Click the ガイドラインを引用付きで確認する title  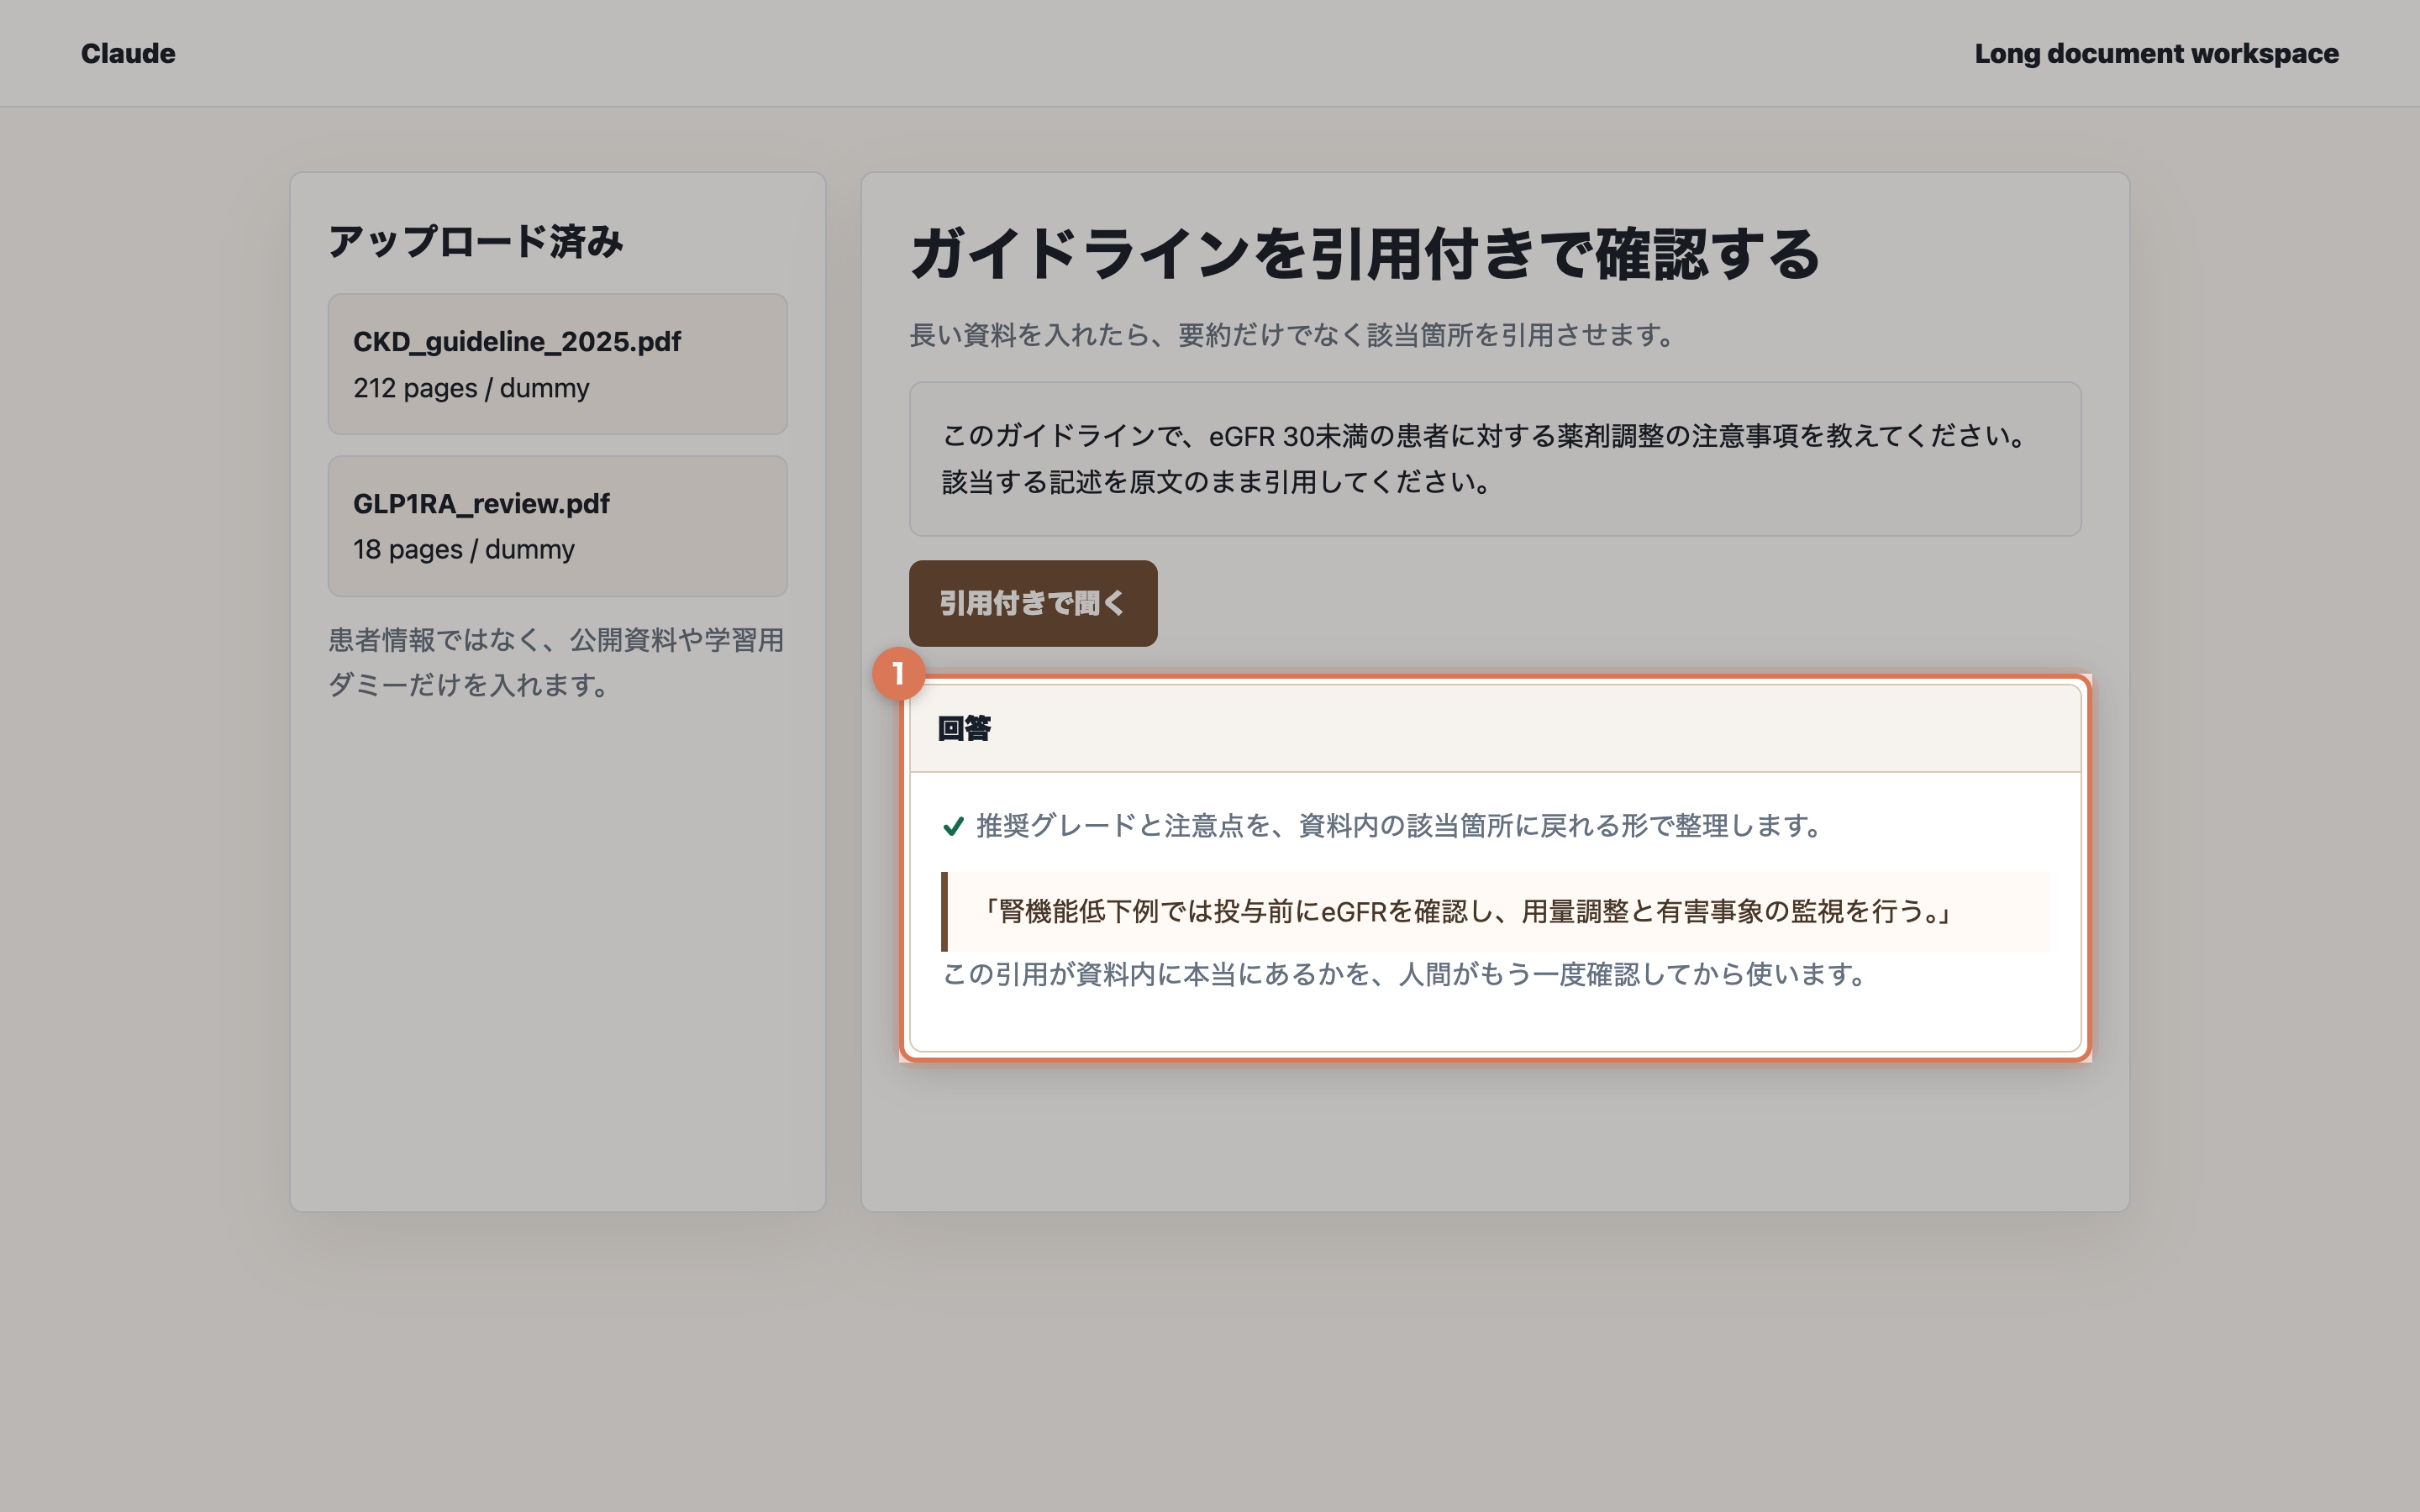tap(1364, 253)
